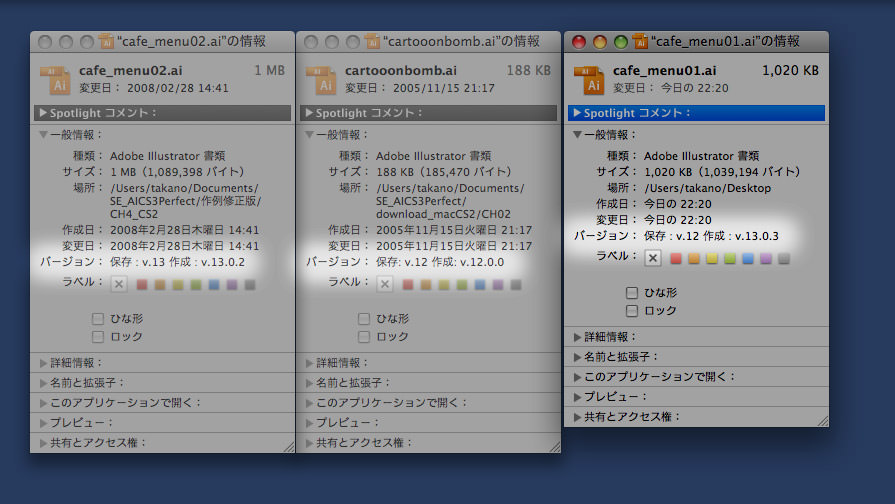The height and width of the screenshot is (504, 895).
Task: Expand プレビュー in cafe_menu02.ai window
Action: (43, 423)
